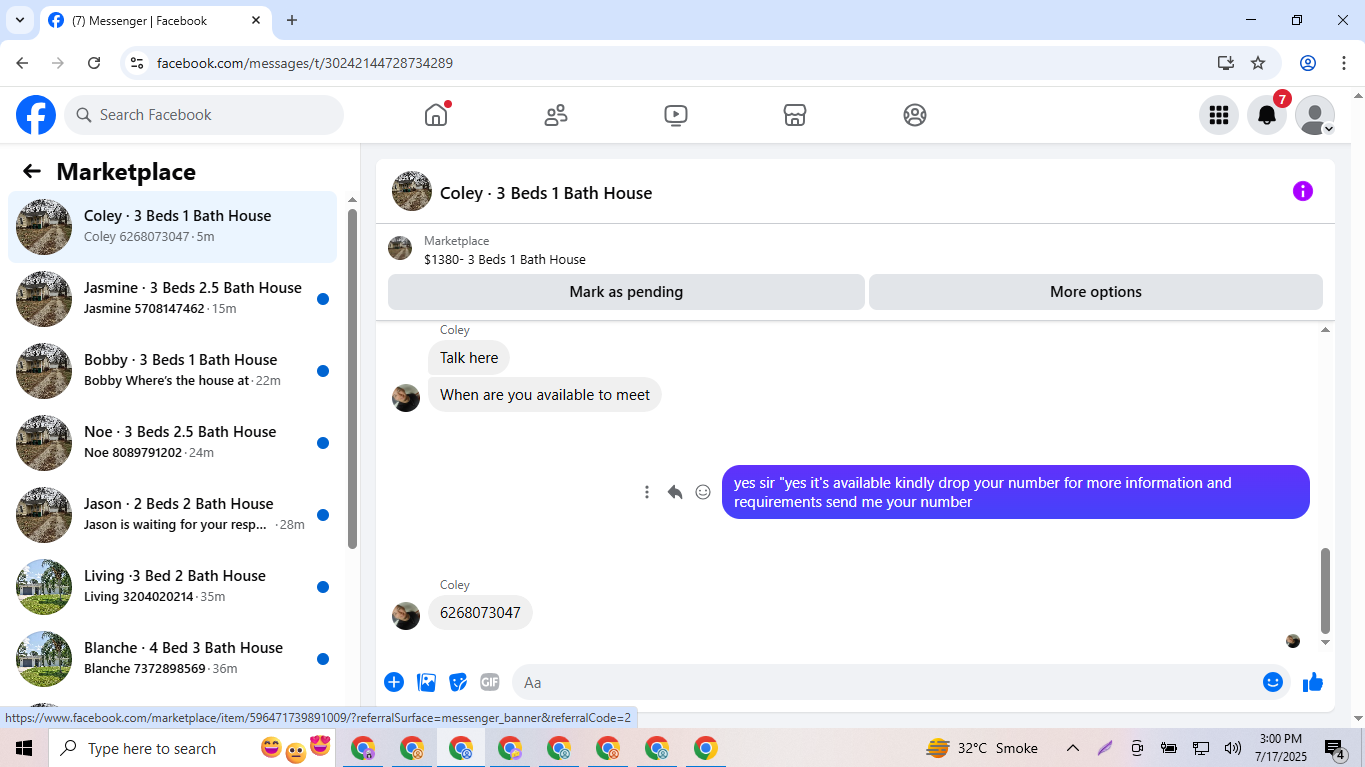Click Mark as pending button

(626, 292)
